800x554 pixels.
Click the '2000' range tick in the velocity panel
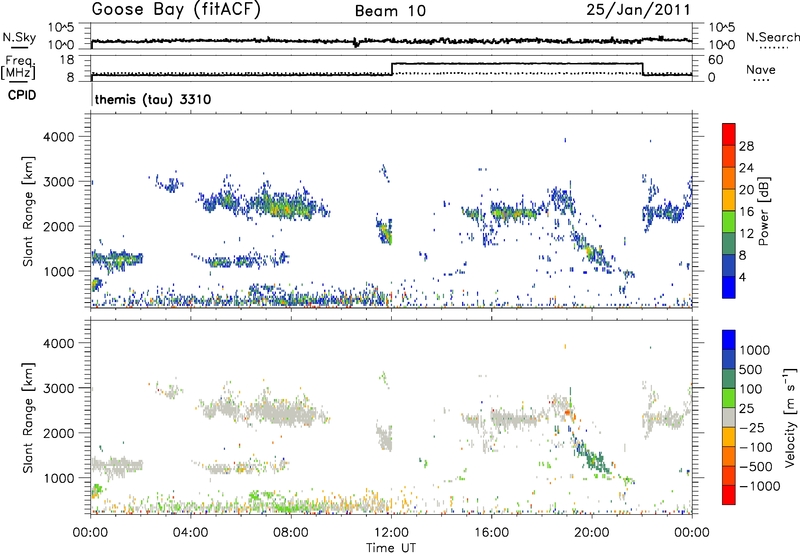click(x=59, y=433)
